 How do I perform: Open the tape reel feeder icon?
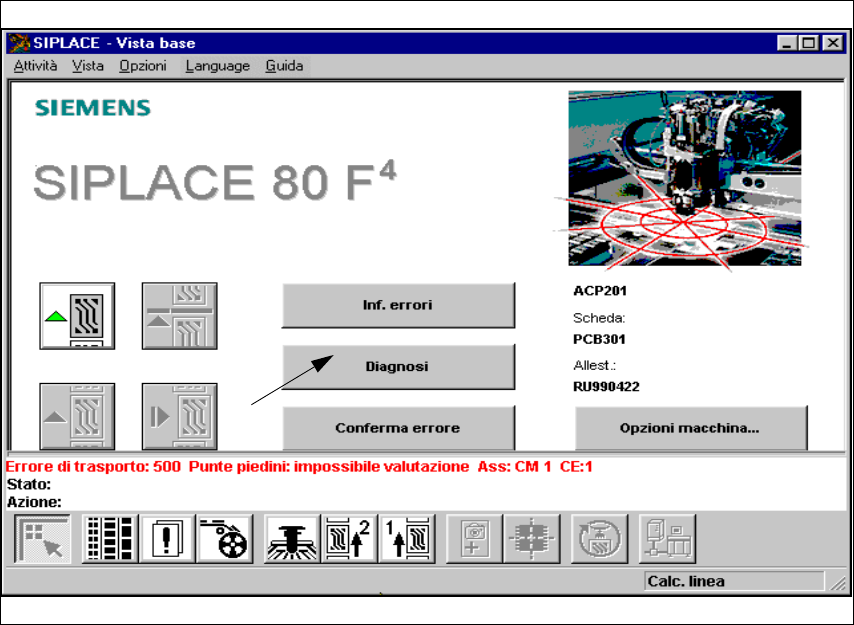click(224, 538)
